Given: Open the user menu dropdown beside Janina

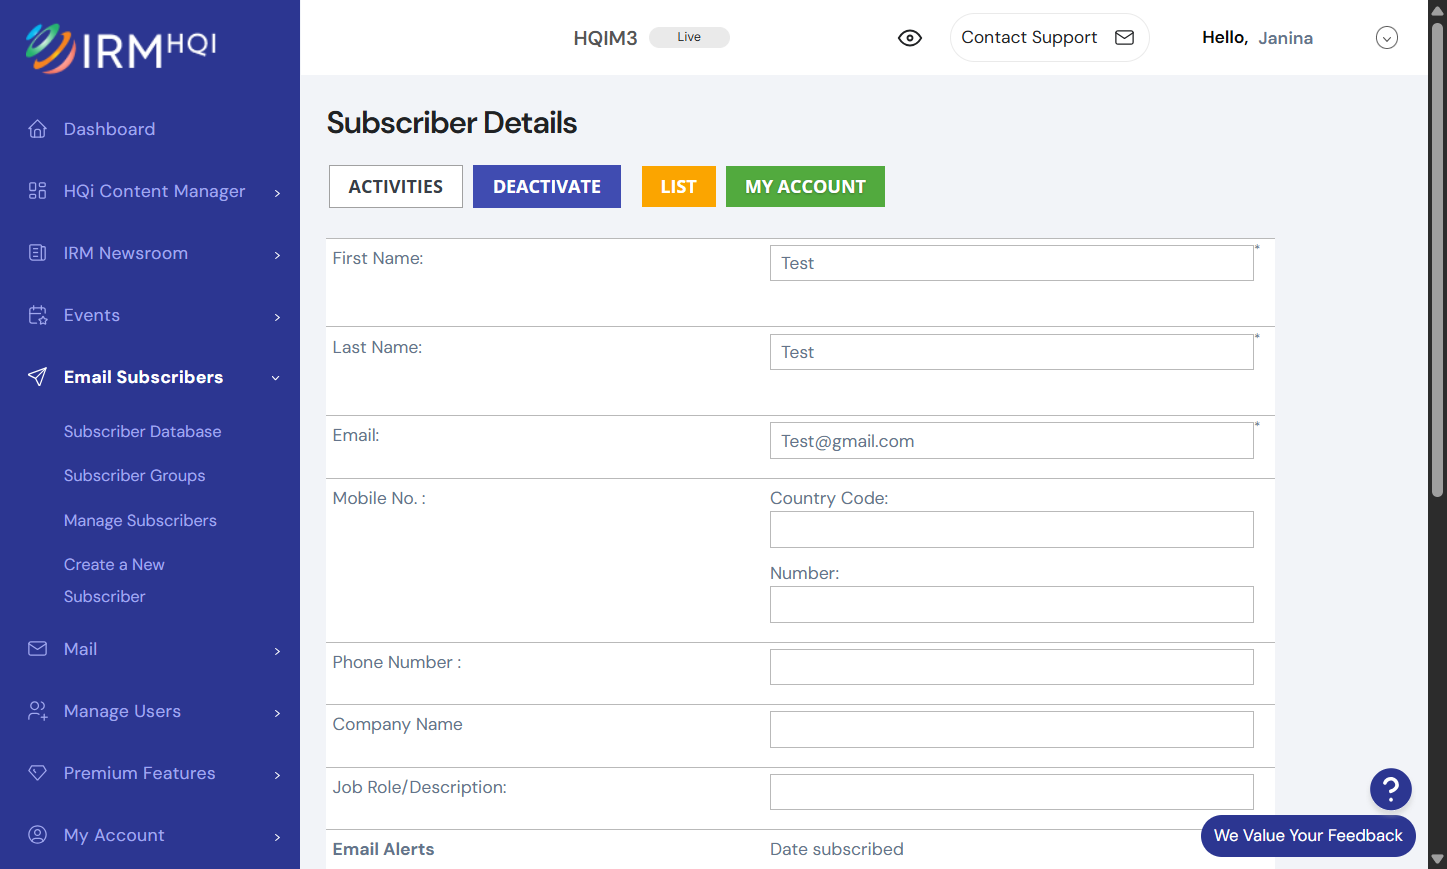Looking at the screenshot, I should (1387, 38).
